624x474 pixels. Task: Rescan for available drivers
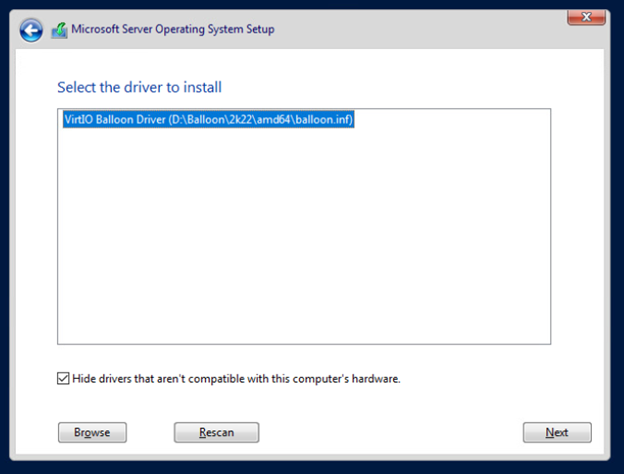(x=216, y=432)
